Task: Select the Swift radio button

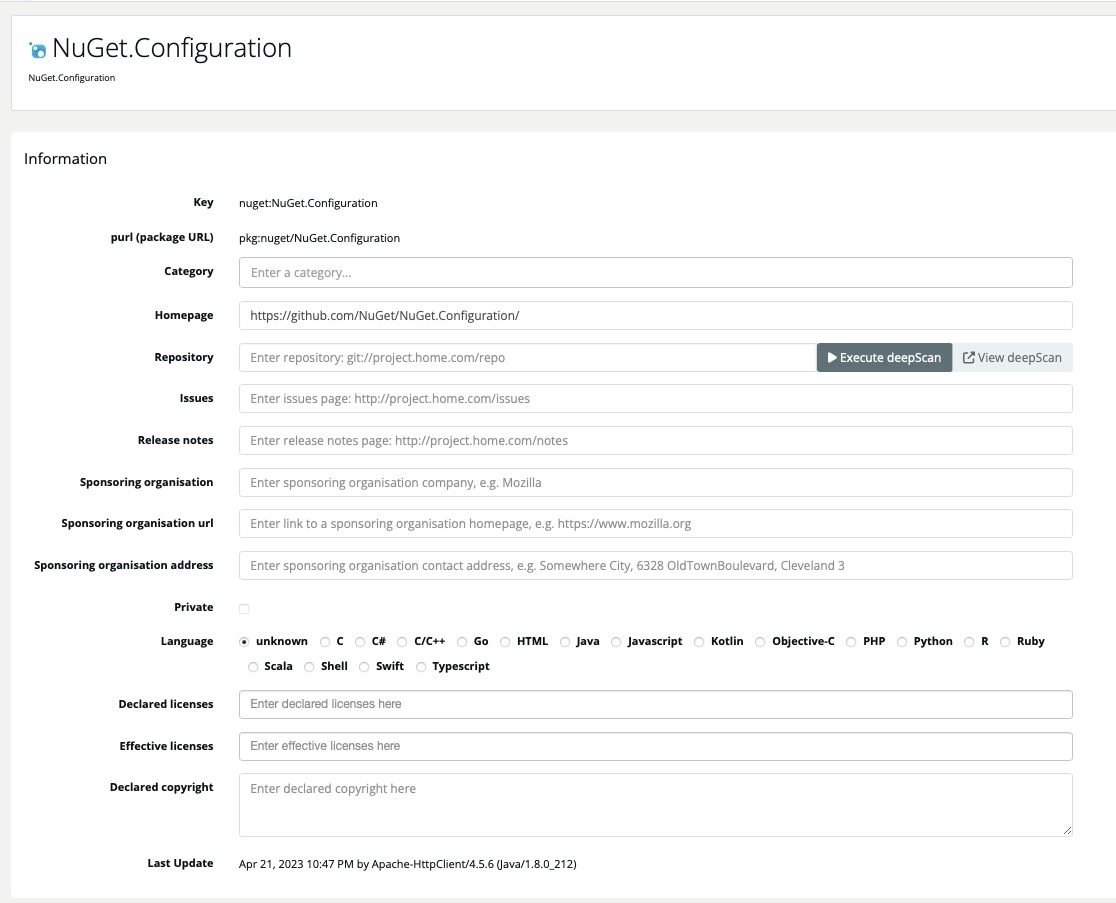Action: 364,667
